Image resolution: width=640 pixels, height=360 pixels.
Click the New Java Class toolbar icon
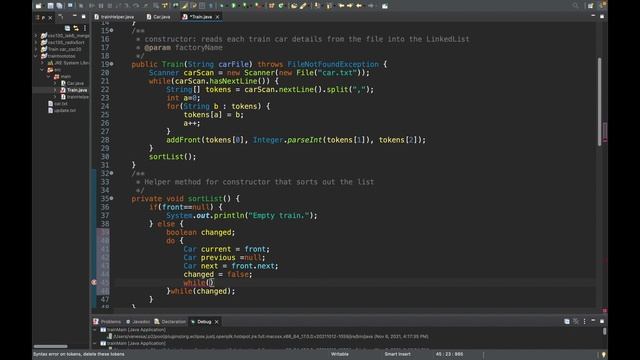click(281, 6)
